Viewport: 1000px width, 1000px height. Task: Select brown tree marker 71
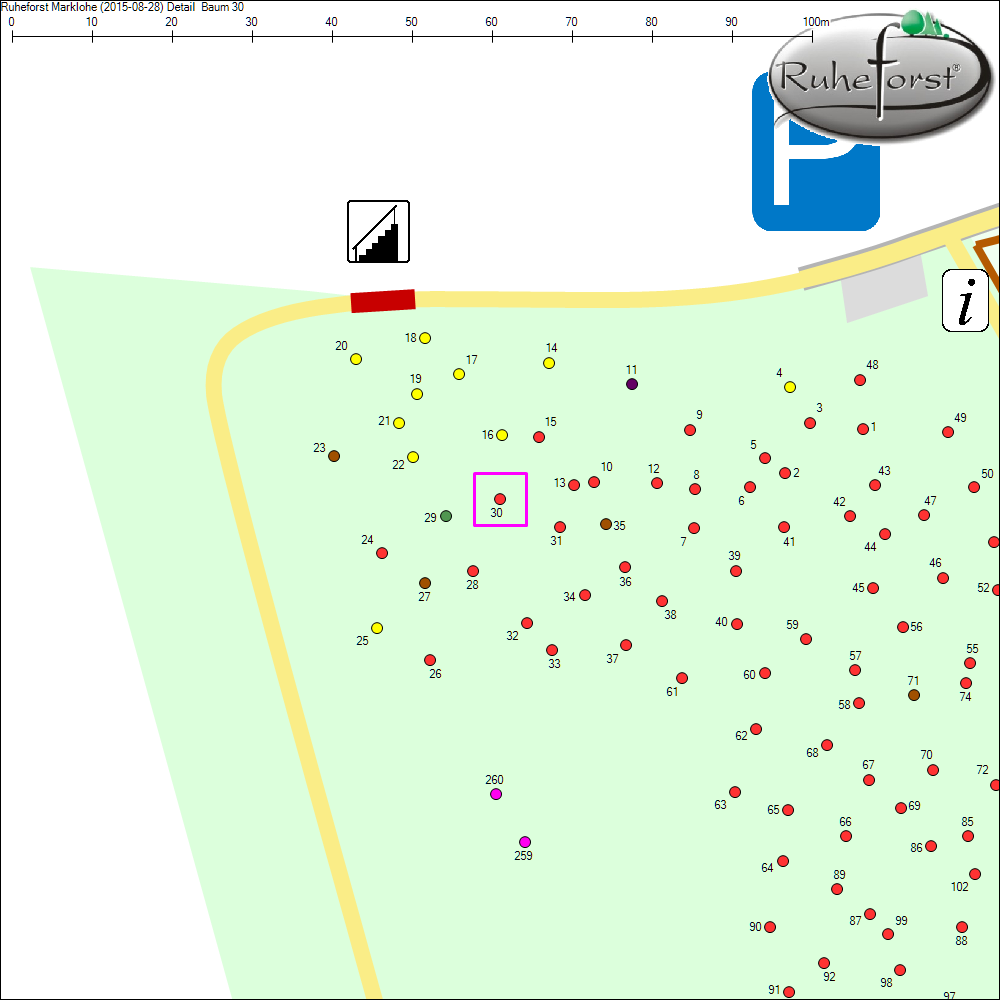[914, 695]
